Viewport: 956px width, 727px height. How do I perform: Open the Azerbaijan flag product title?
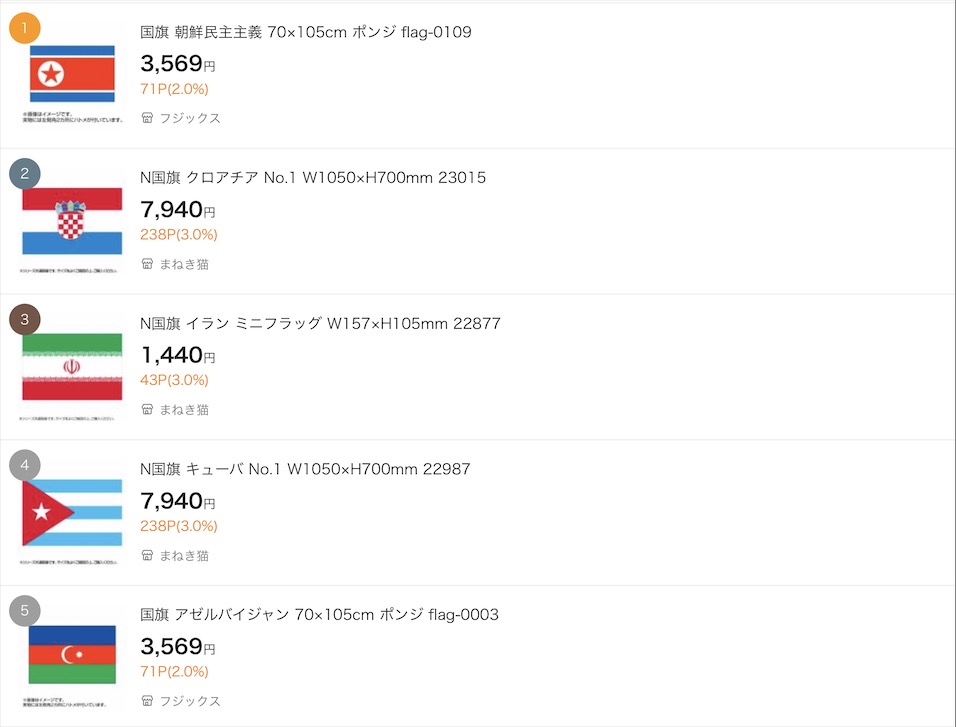pos(319,614)
